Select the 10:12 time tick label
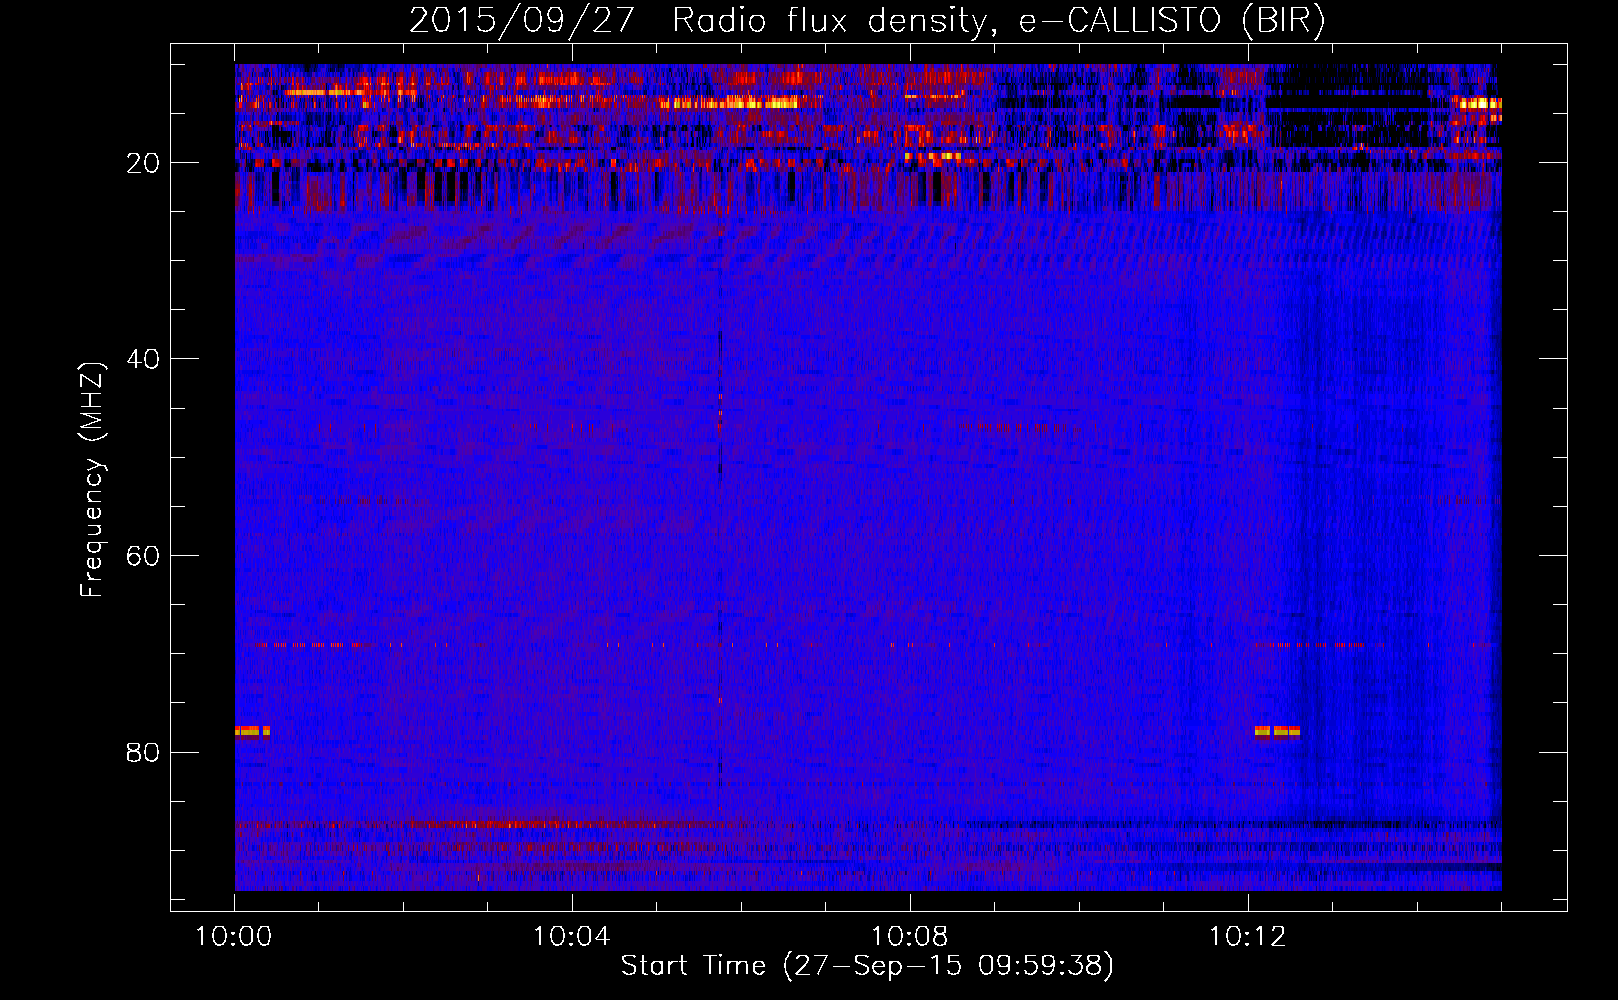Viewport: 1618px width, 1000px height. tap(1248, 937)
